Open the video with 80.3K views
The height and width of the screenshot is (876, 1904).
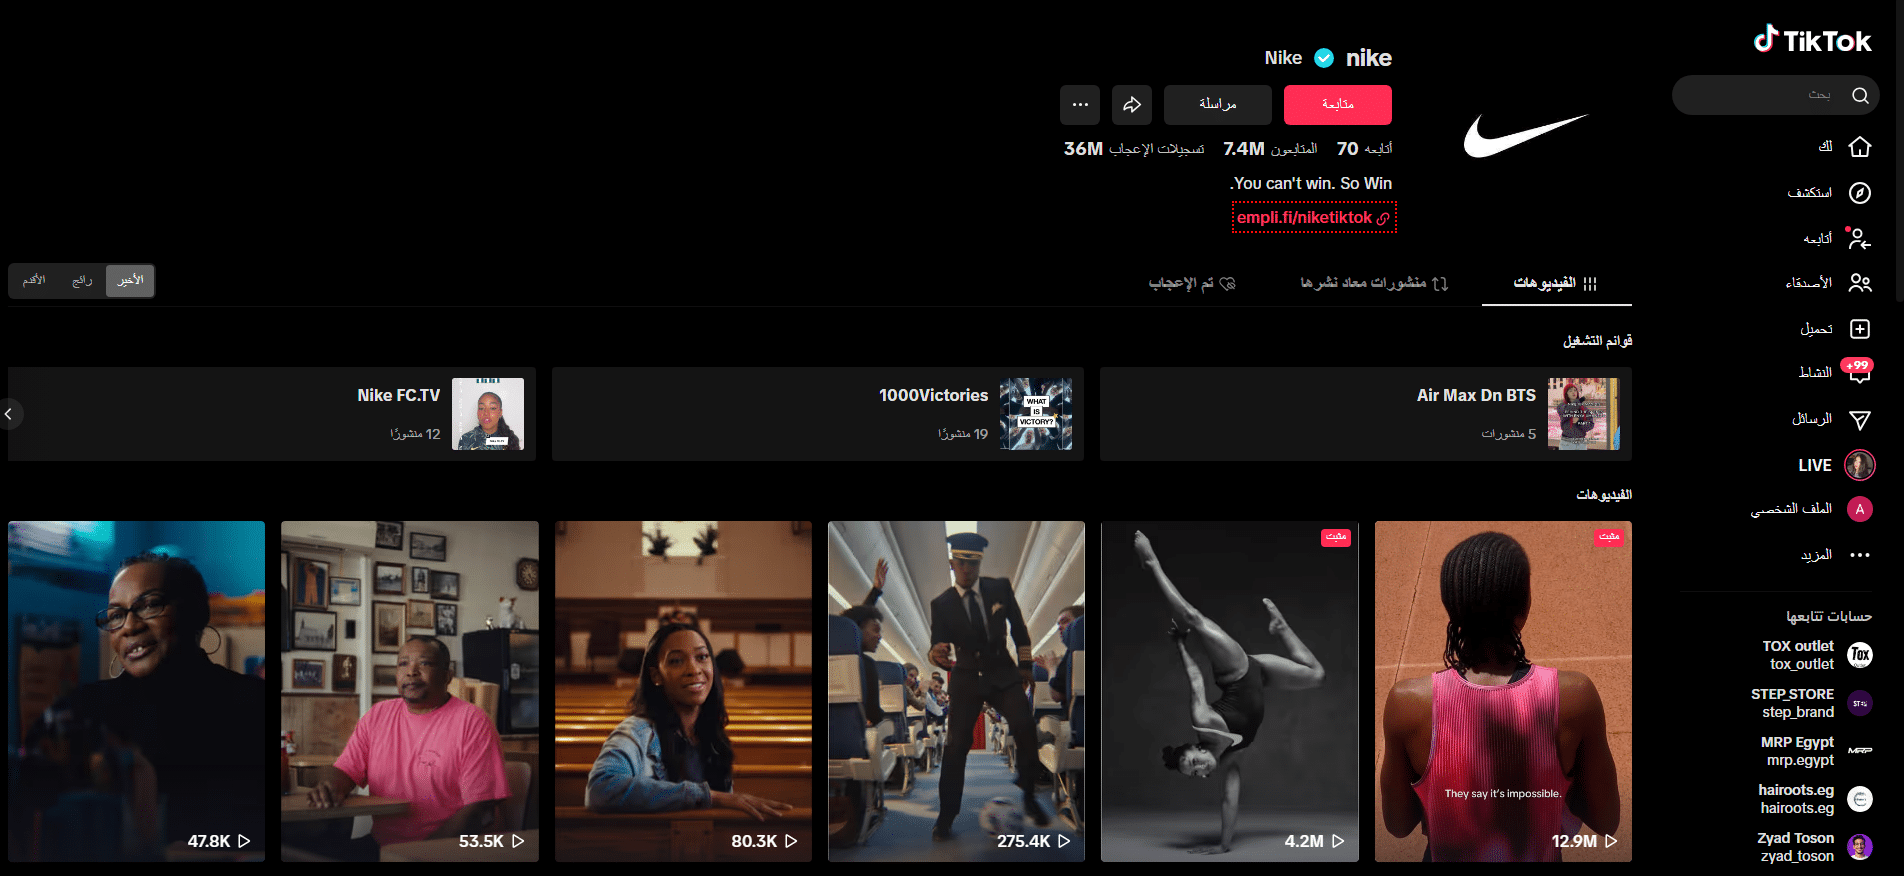(683, 691)
